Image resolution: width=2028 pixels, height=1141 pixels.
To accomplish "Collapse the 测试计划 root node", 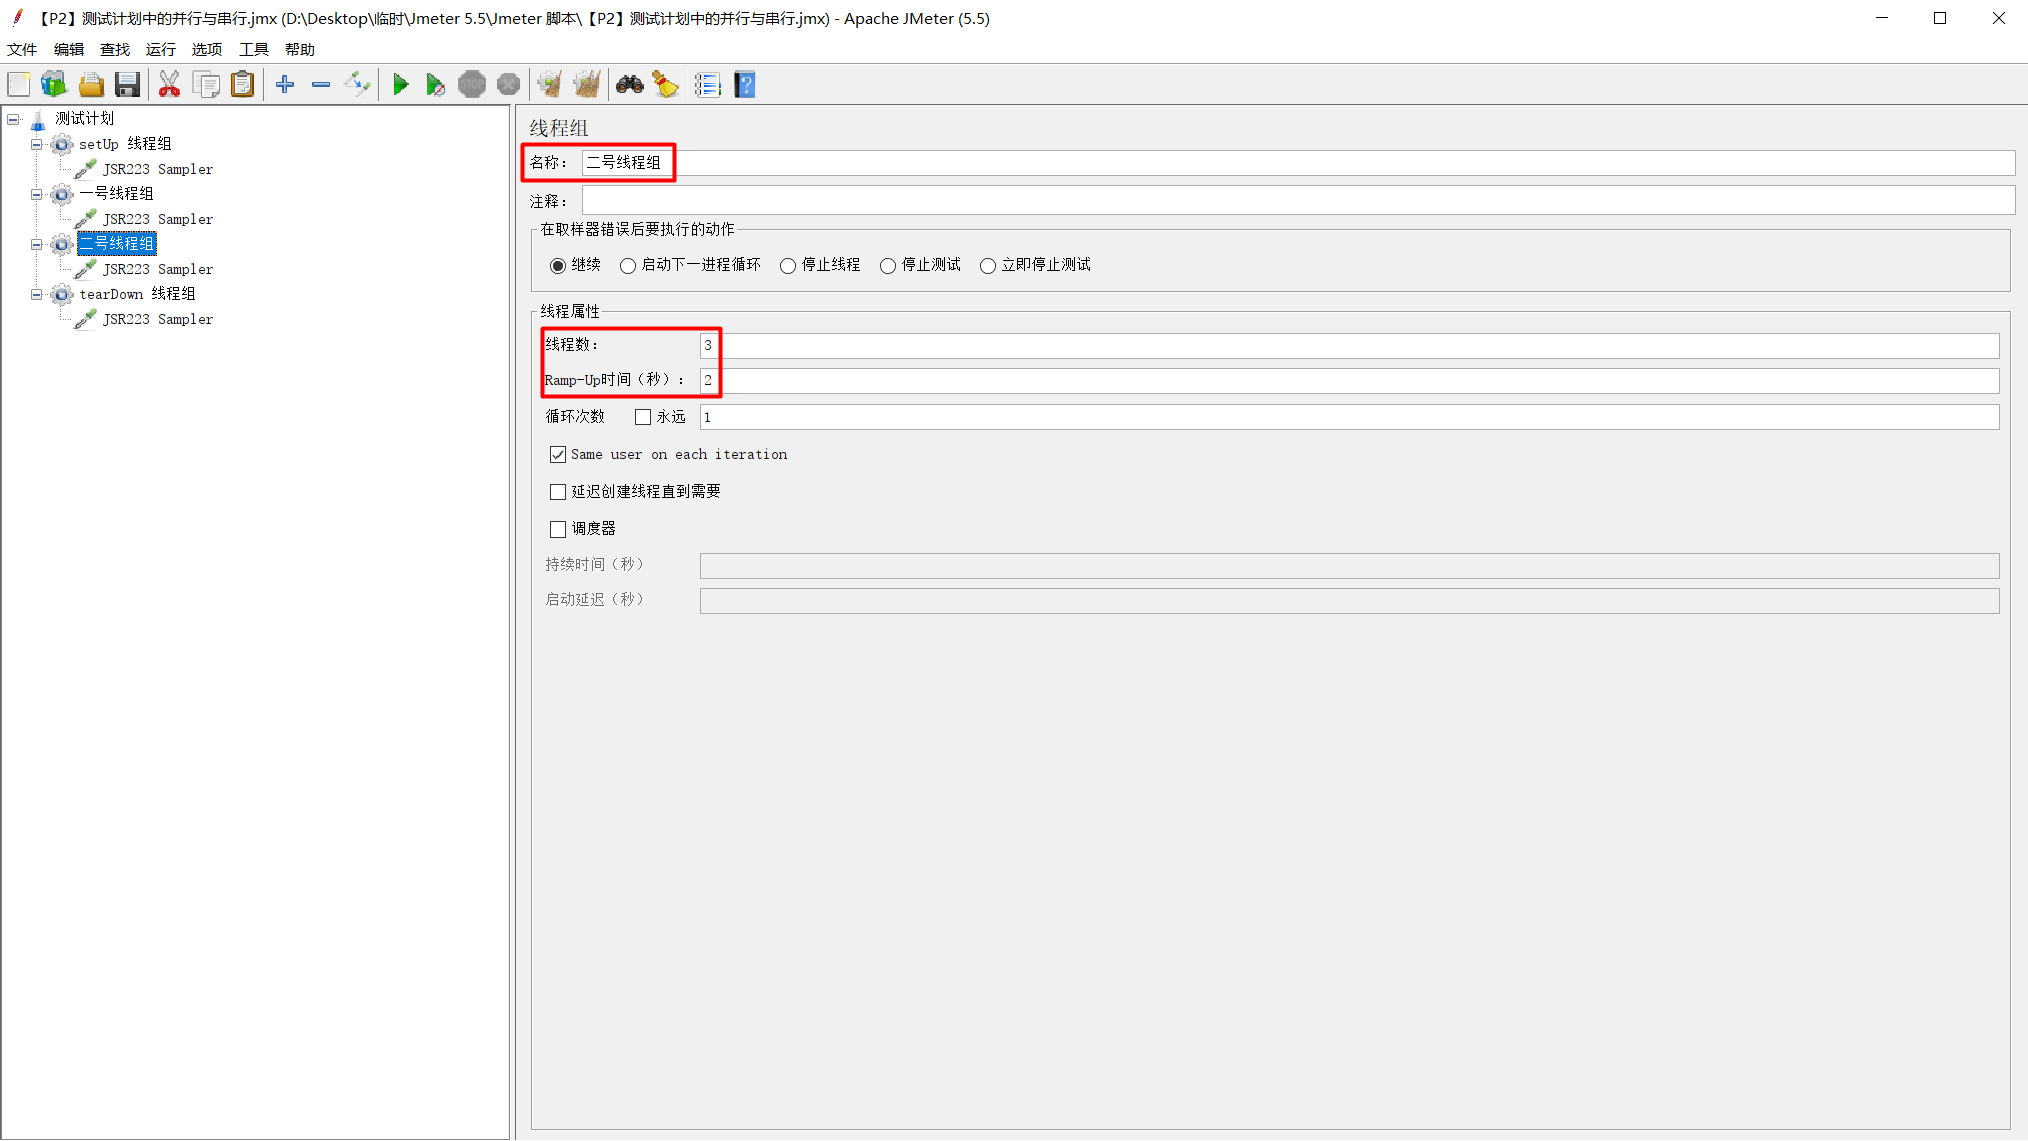I will point(13,119).
